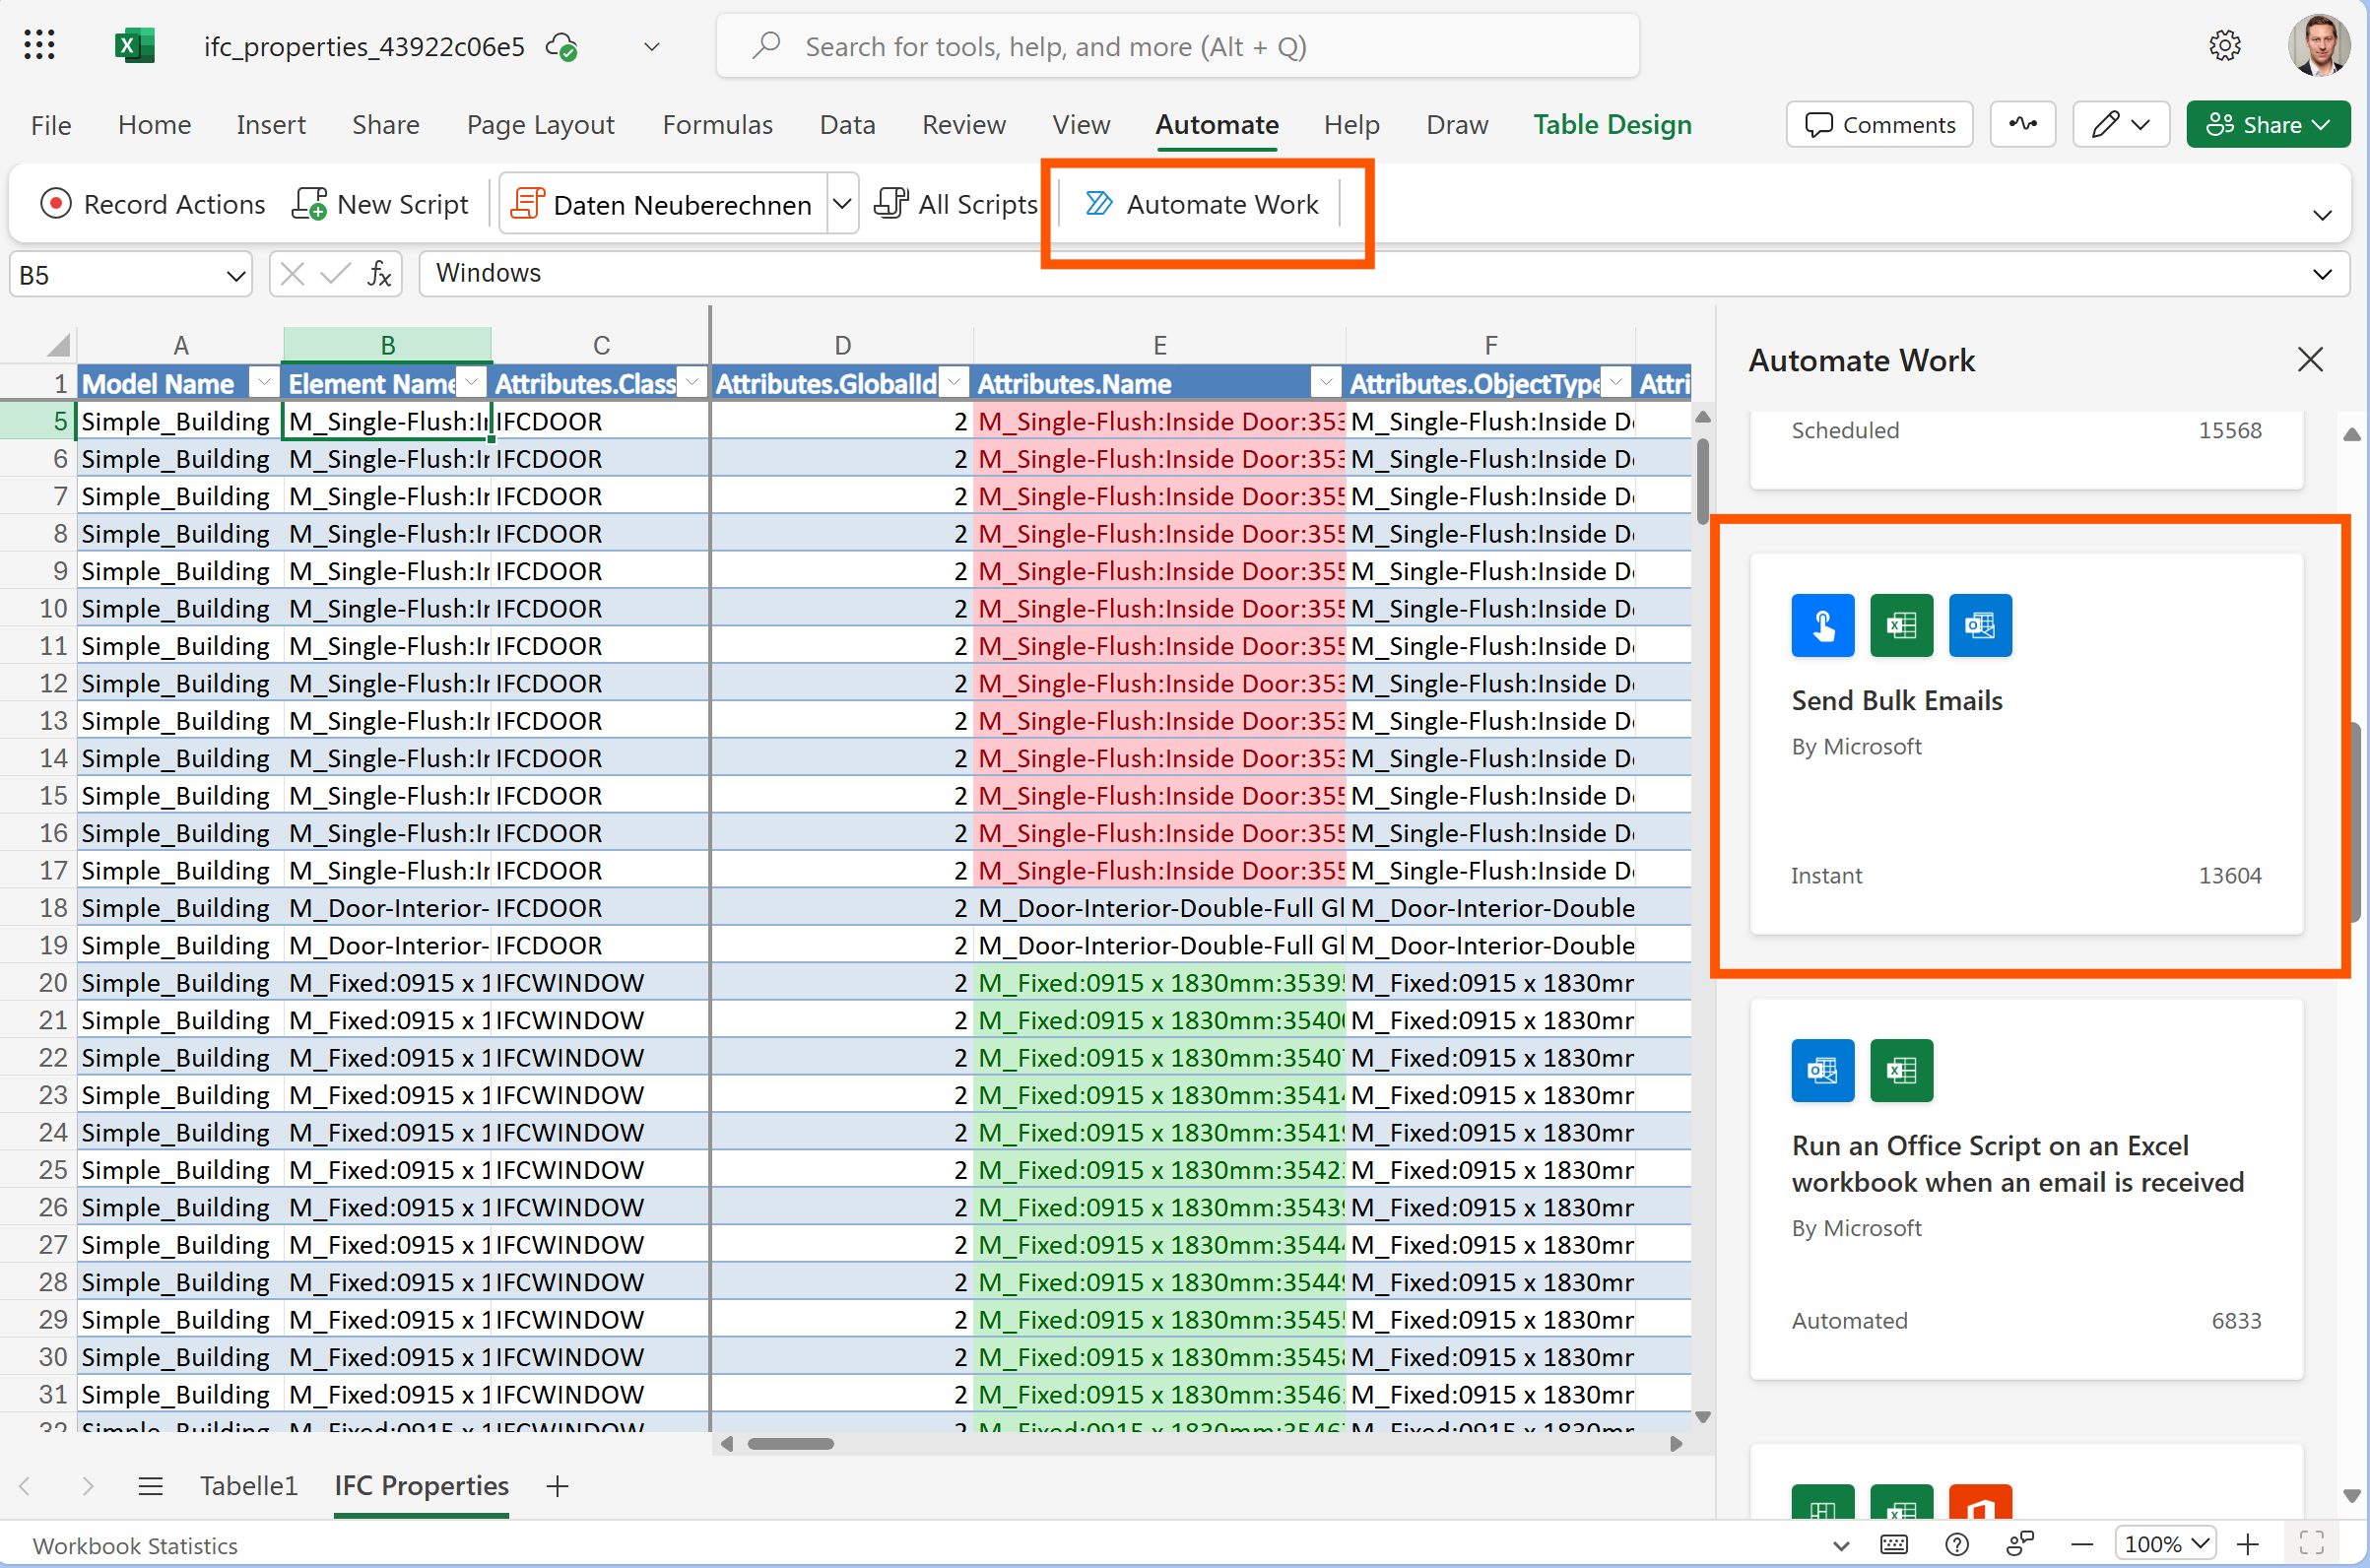Open All Scripts

click(956, 204)
